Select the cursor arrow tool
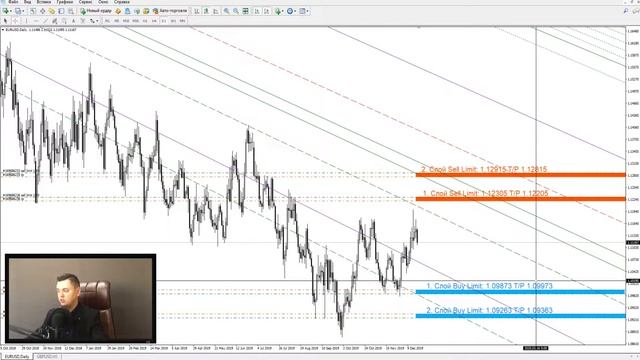The image size is (640, 360). click(5, 20)
